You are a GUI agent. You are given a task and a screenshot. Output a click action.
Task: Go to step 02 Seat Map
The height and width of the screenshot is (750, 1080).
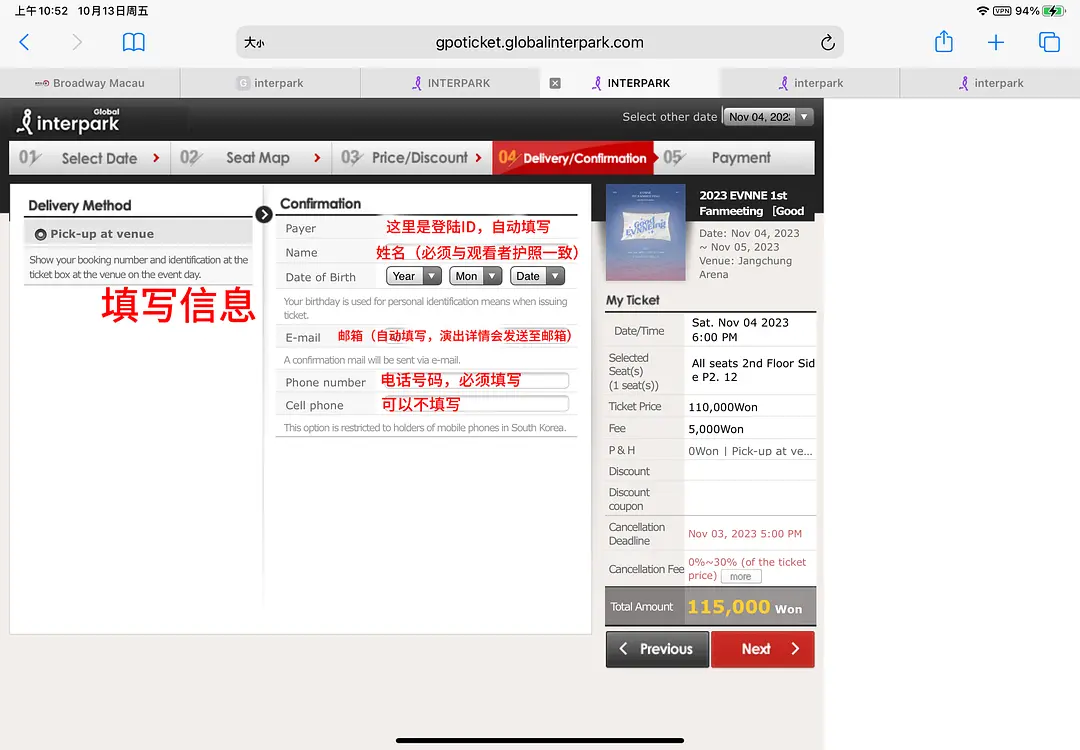pyautogui.click(x=251, y=158)
